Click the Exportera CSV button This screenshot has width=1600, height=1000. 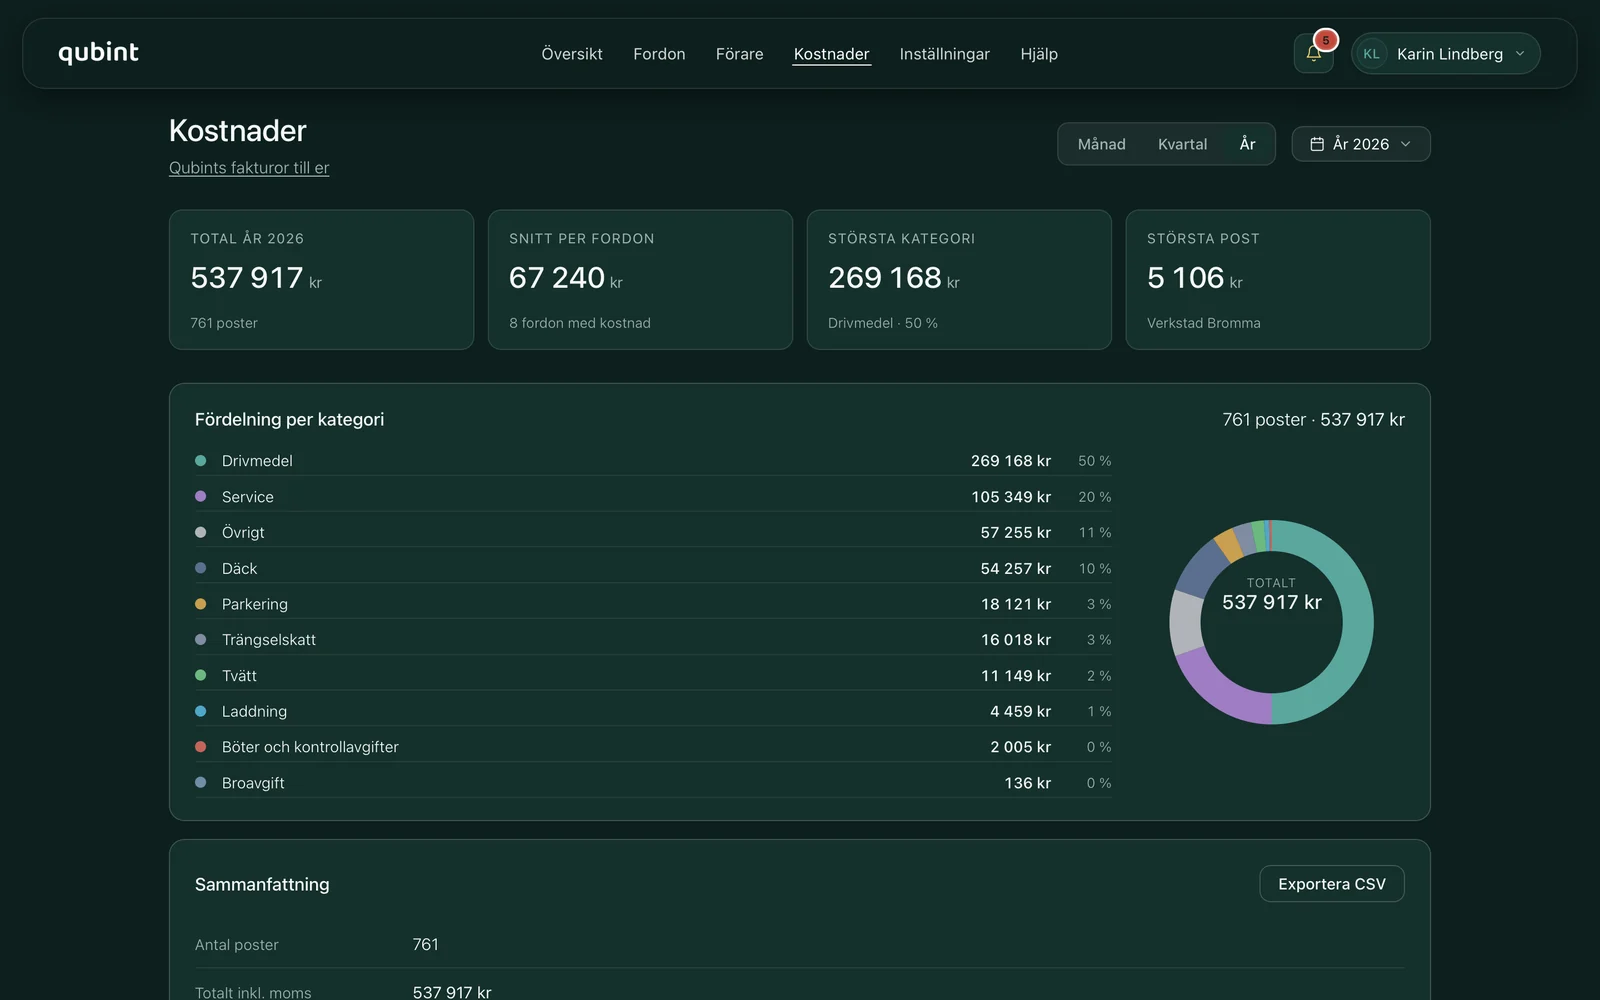click(1331, 884)
